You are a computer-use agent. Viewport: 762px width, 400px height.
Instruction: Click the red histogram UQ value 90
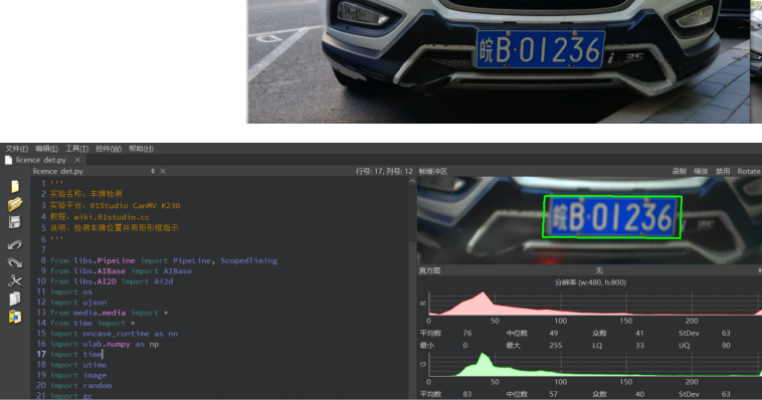pos(726,345)
